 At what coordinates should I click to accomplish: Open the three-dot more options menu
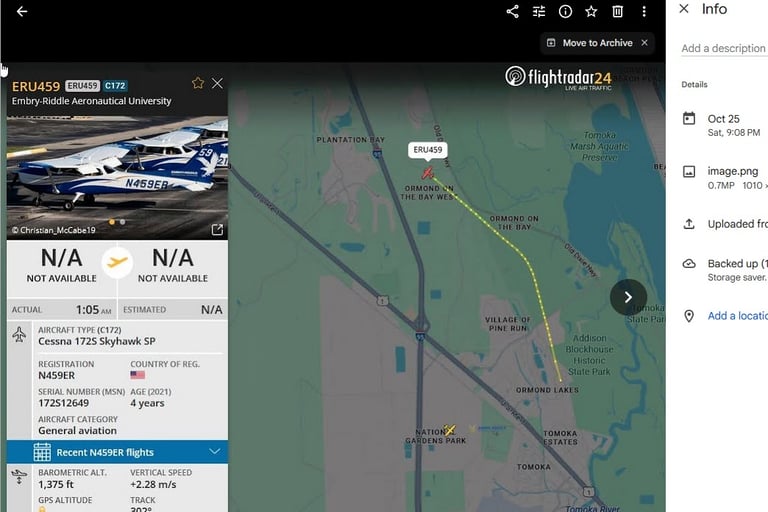pyautogui.click(x=644, y=11)
